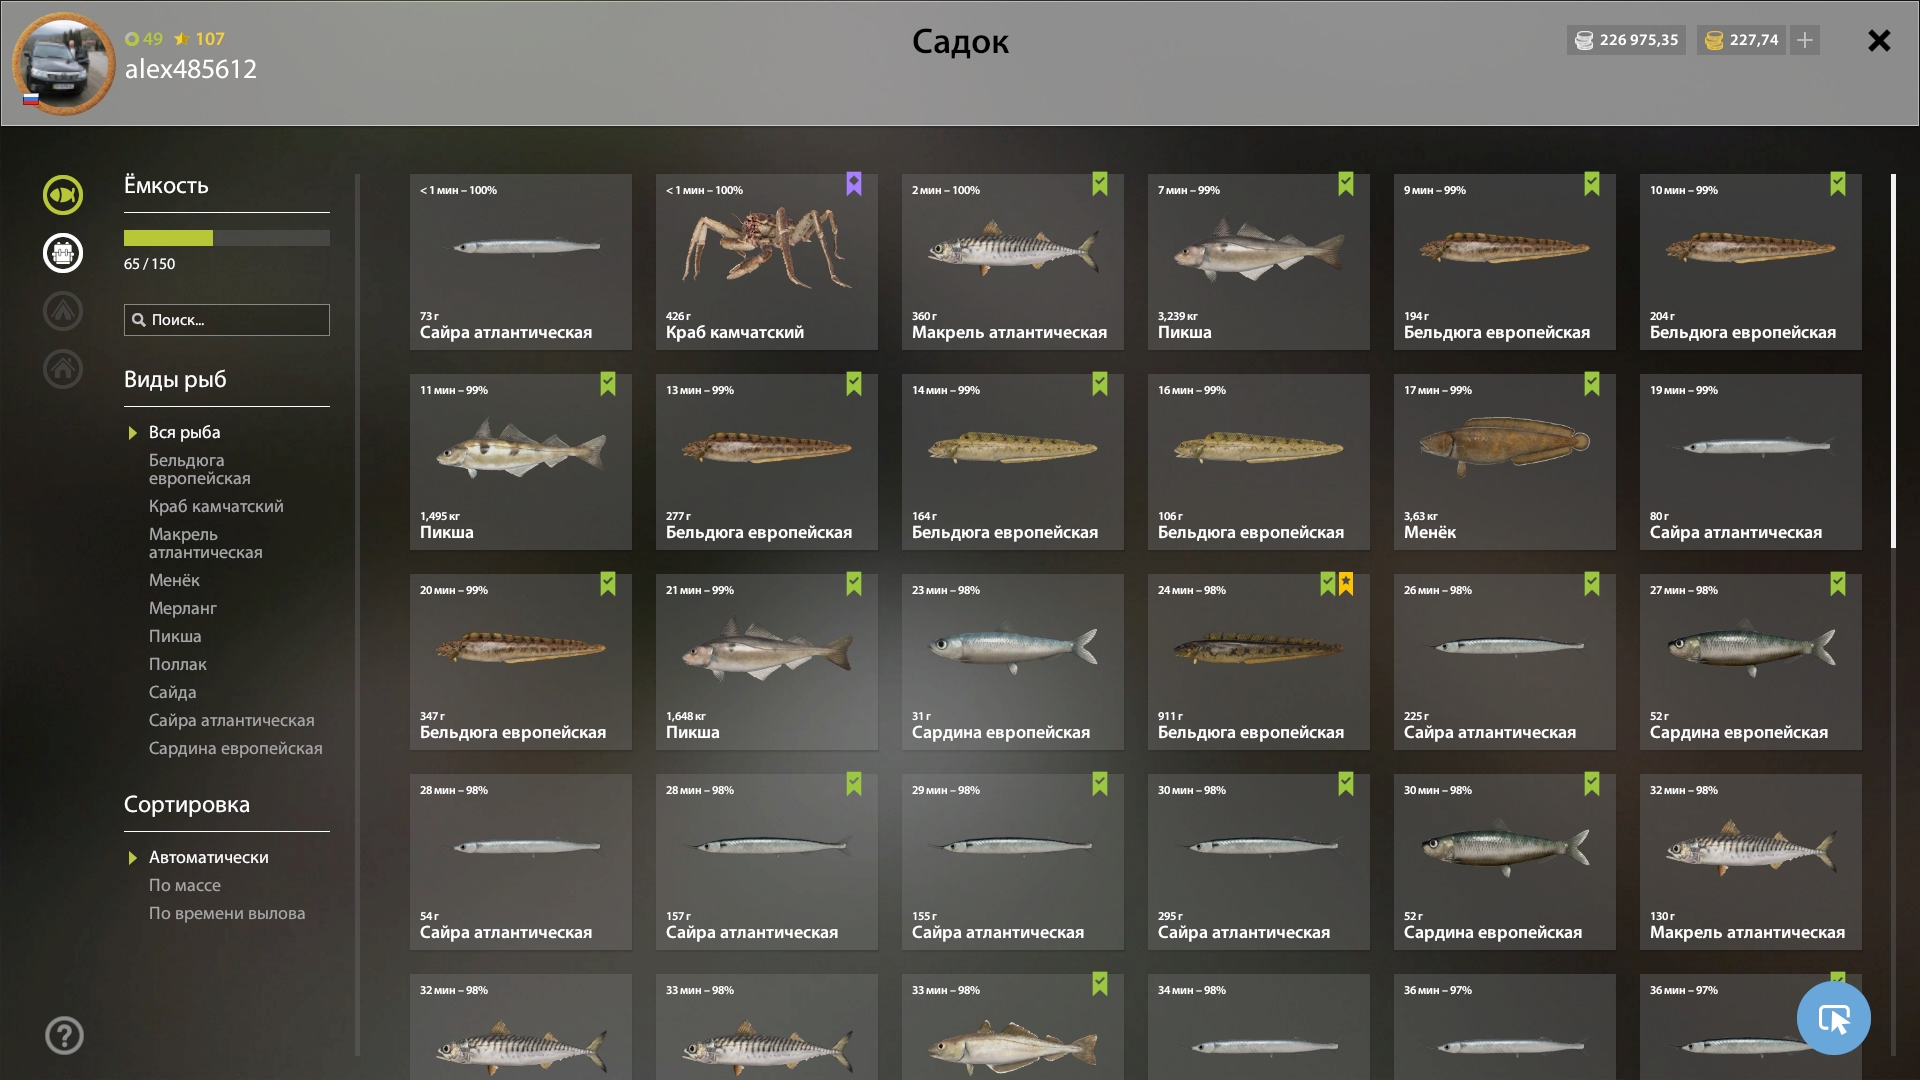Click the purple bookmark on Краб камчатский
Image resolution: width=1920 pixels, height=1080 pixels.
tap(854, 184)
